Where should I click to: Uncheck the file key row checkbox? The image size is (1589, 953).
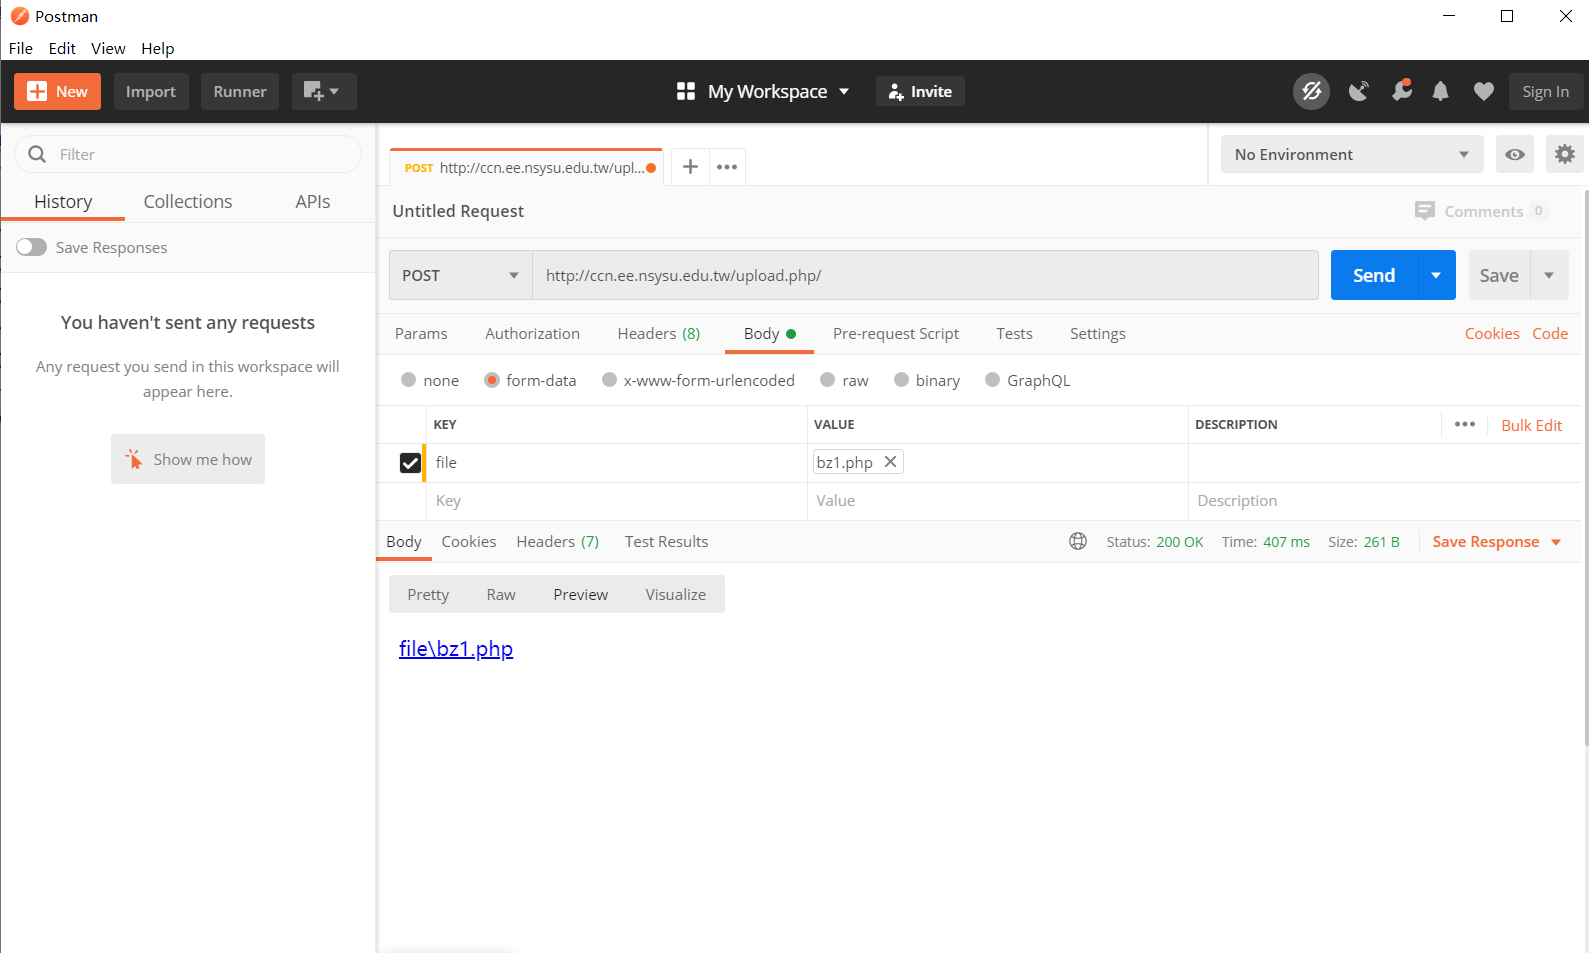[x=410, y=463]
